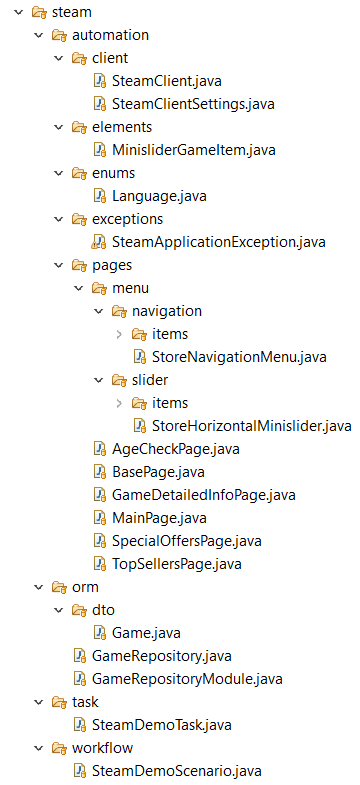This screenshot has height=785, width=360.
Task: Expand the items folder under slider
Action: point(119,403)
